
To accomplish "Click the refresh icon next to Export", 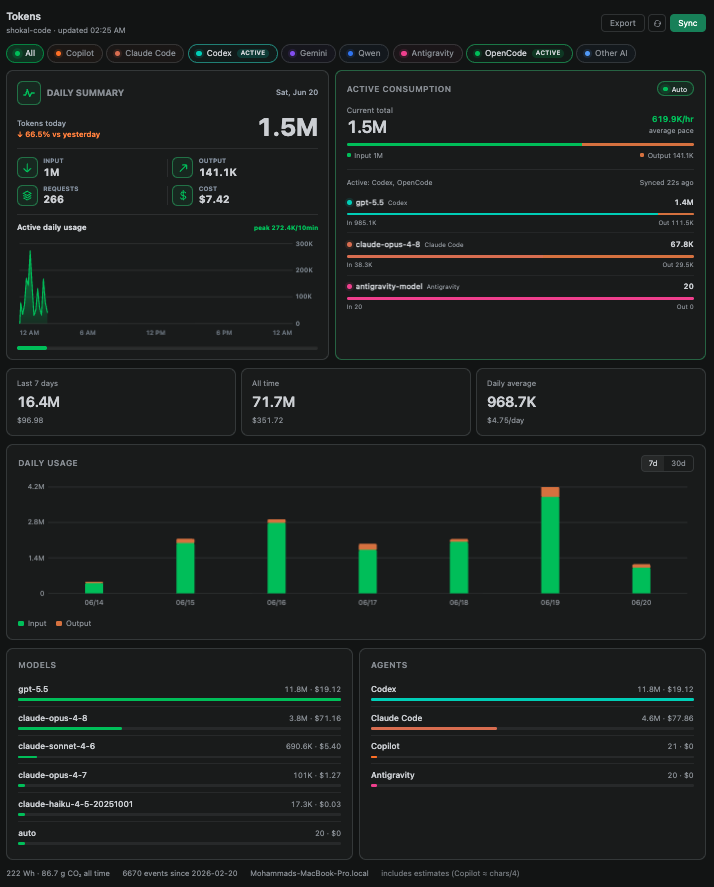I will [x=657, y=23].
